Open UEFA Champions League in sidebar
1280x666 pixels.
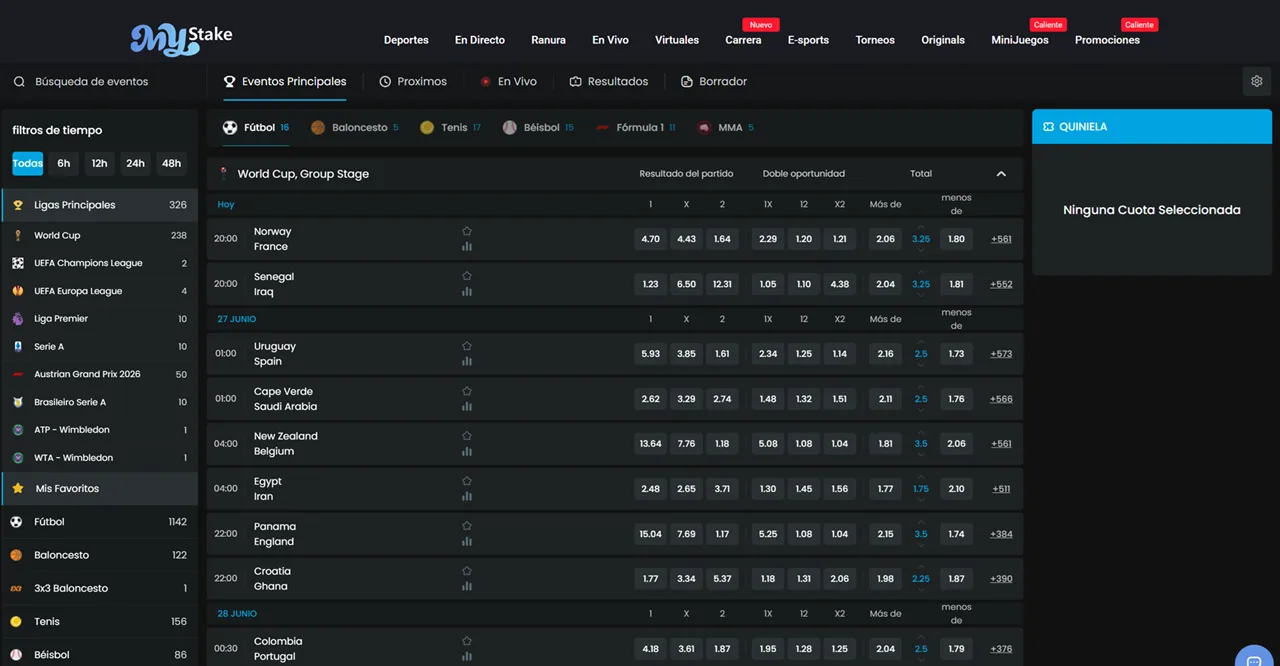click(x=99, y=263)
